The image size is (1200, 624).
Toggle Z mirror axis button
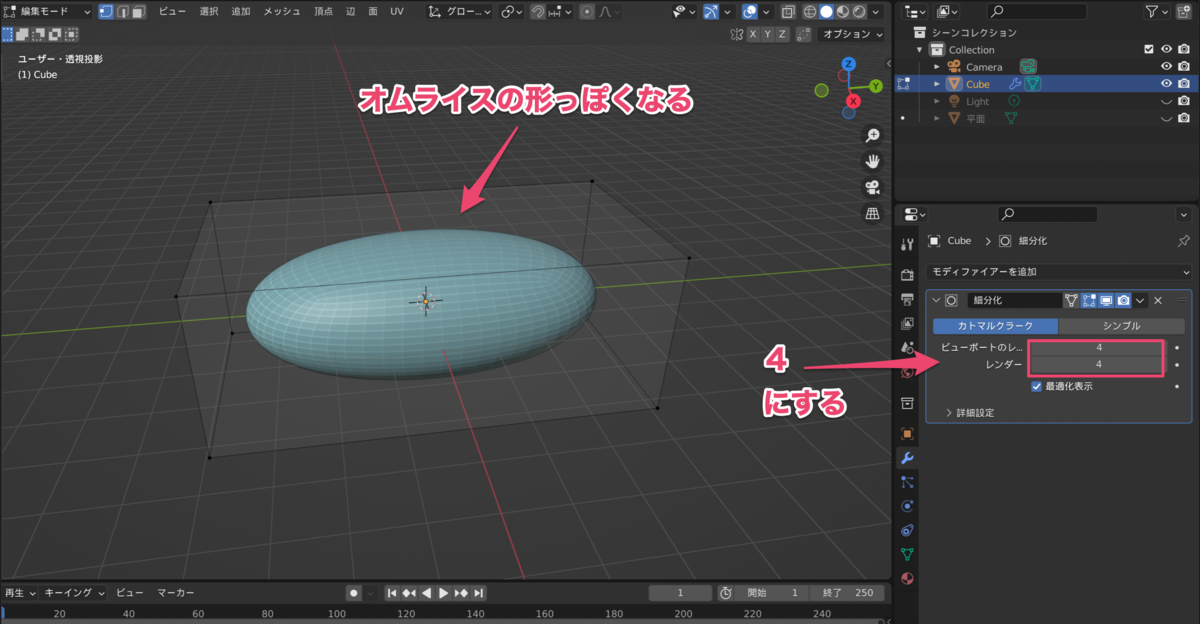coord(782,34)
